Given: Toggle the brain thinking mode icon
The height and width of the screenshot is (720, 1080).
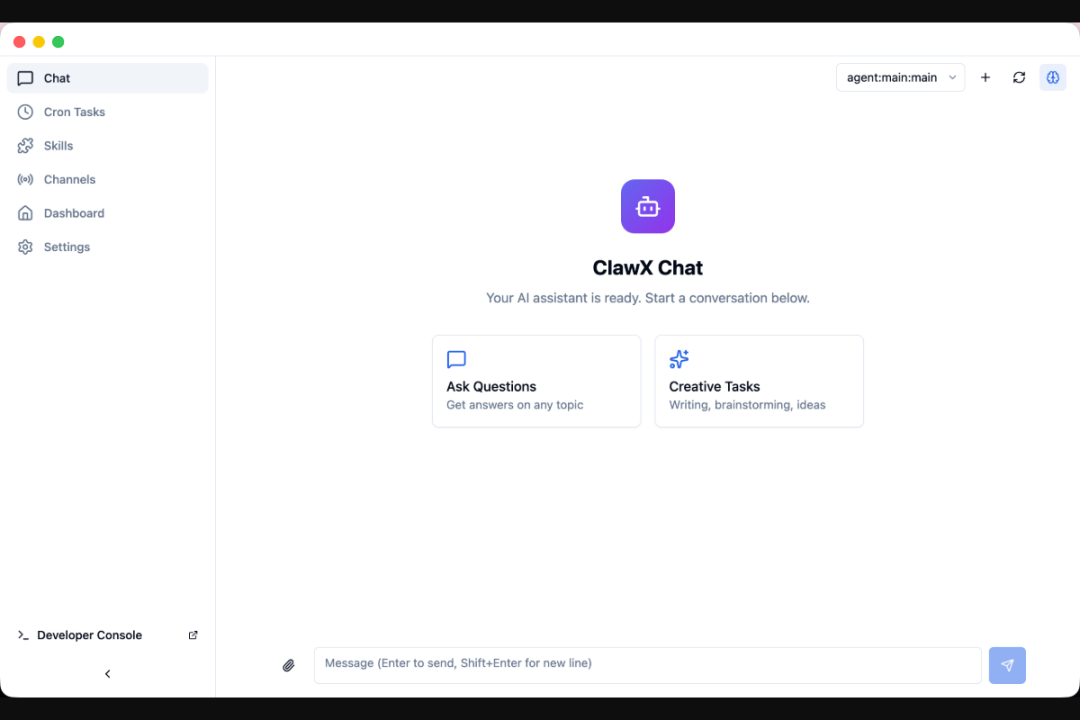Looking at the screenshot, I should 1052,78.
